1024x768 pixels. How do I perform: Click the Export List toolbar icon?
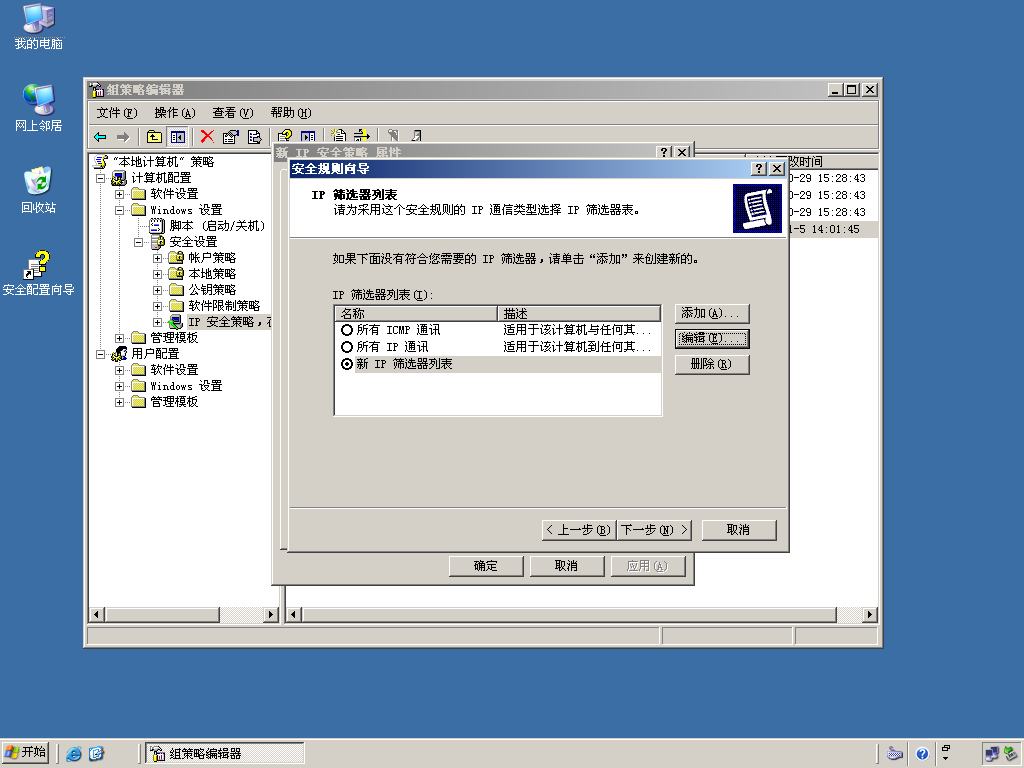click(254, 136)
